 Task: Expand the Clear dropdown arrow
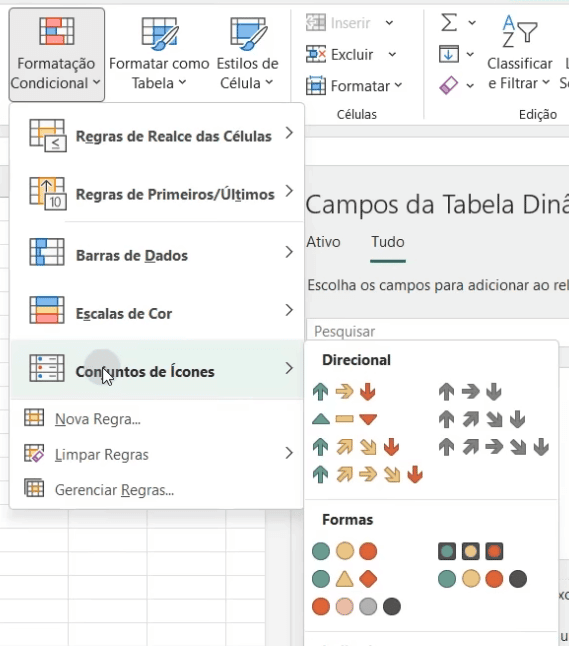pyautogui.click(x=470, y=85)
